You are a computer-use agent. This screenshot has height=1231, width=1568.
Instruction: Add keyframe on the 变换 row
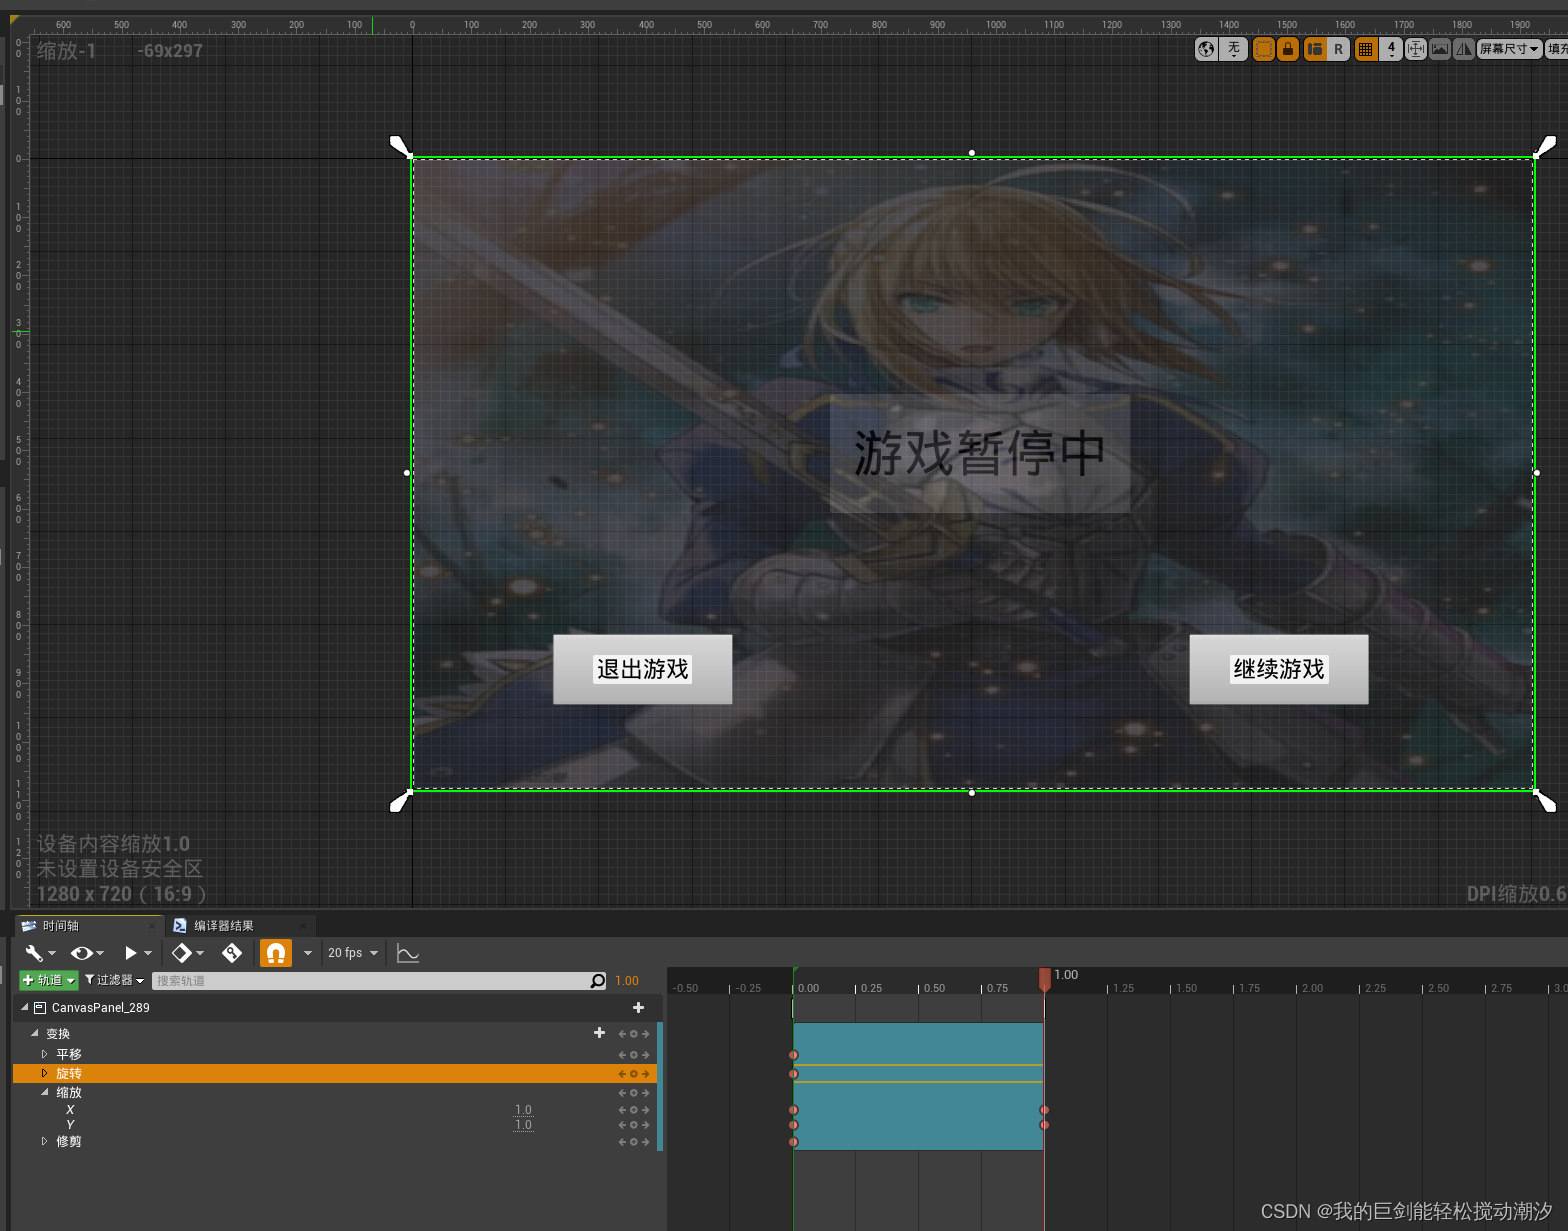point(634,1034)
